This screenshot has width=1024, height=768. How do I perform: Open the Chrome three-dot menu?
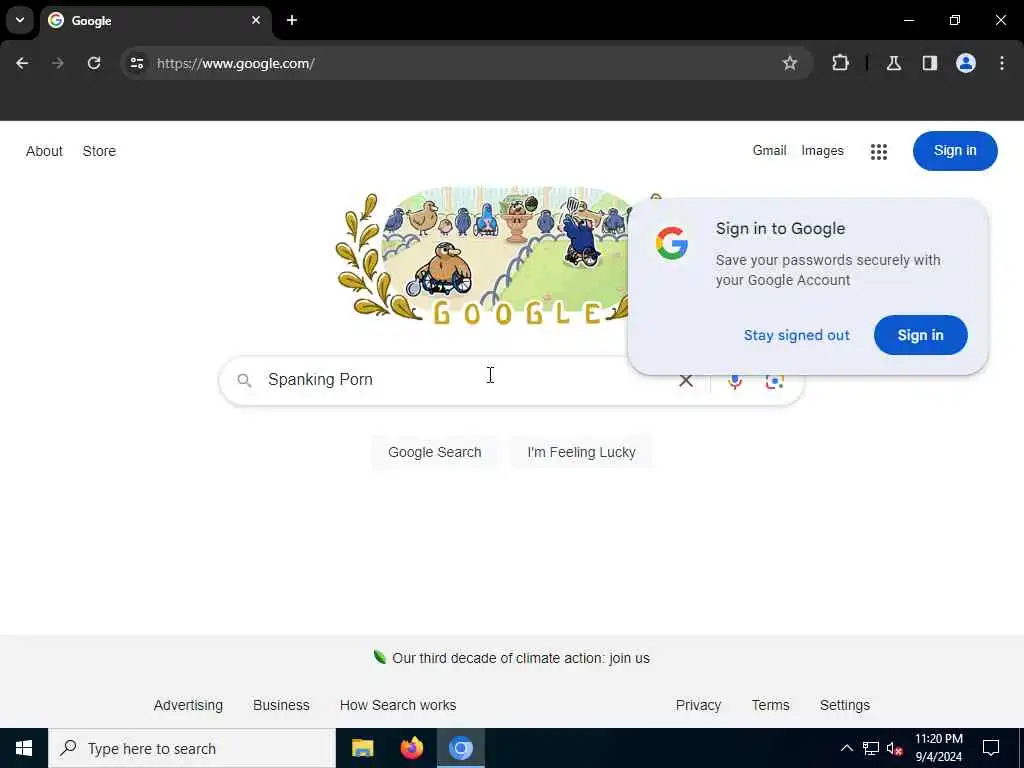click(x=1002, y=63)
